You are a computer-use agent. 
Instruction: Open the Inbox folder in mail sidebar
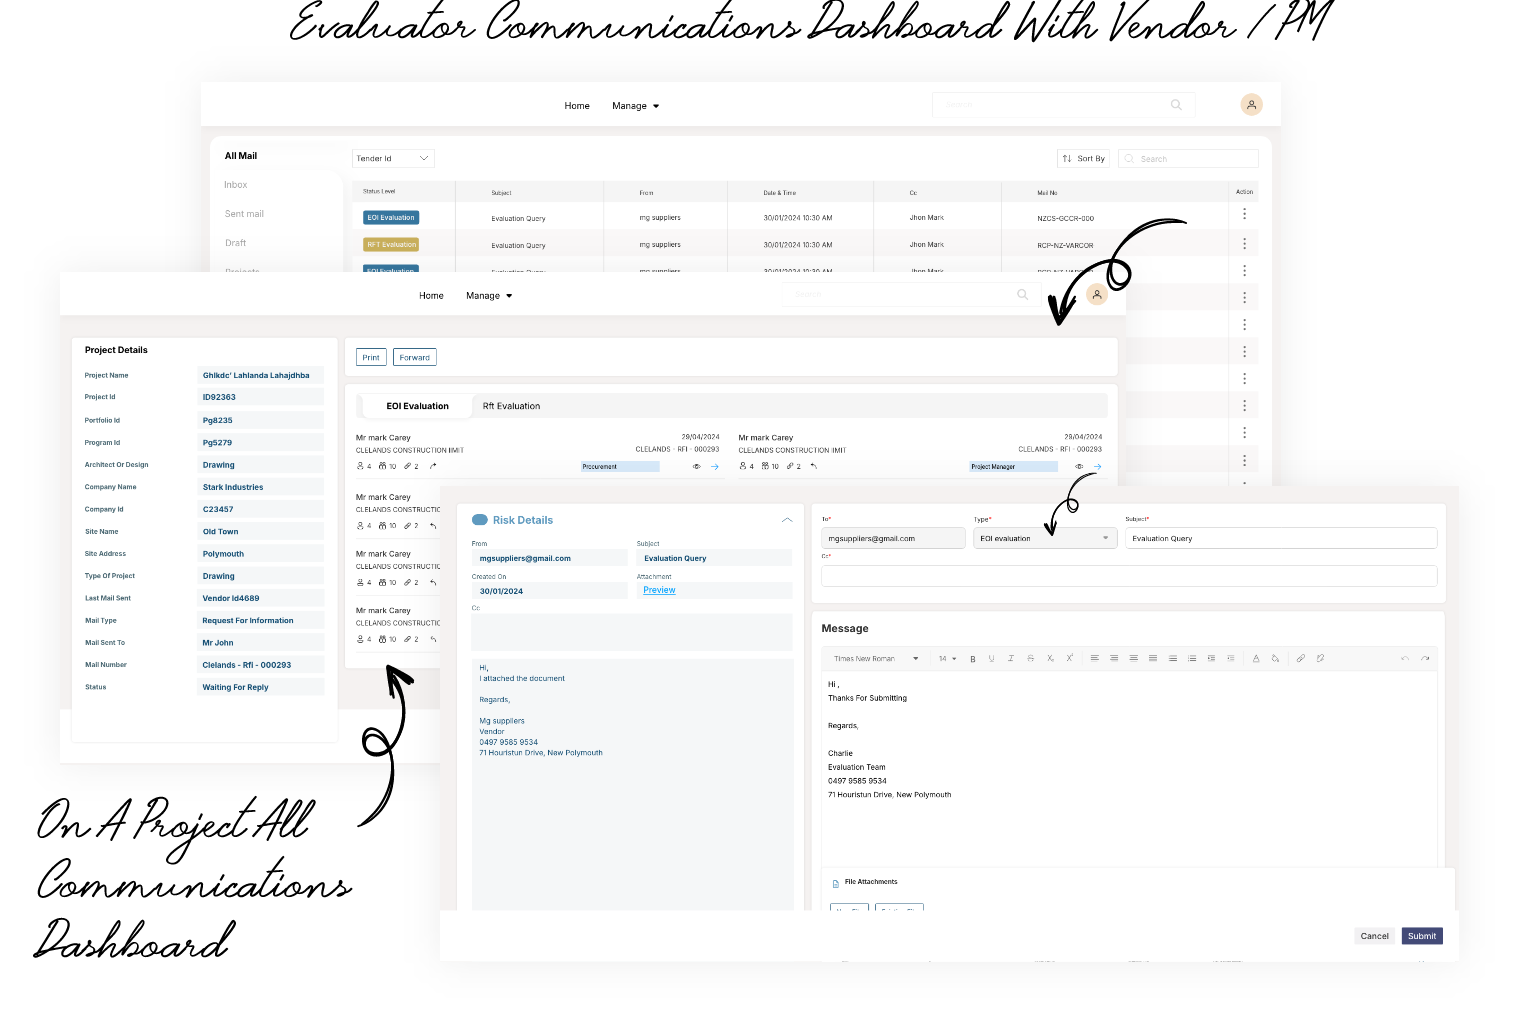coord(236,185)
